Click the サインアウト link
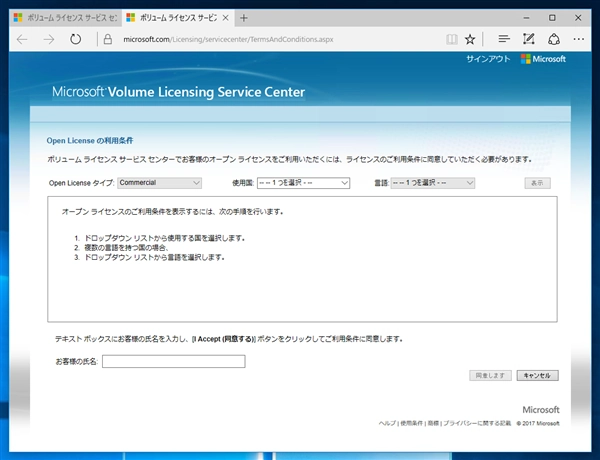Screen dimensions: 600x460 coord(488,59)
